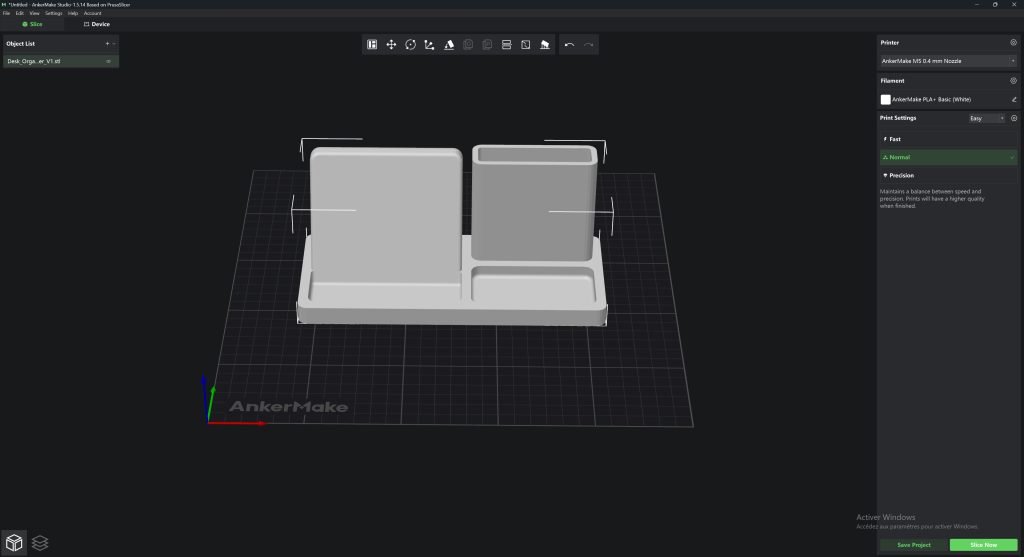Open the printer model dropdown
The image size is (1024, 557).
tap(948, 61)
